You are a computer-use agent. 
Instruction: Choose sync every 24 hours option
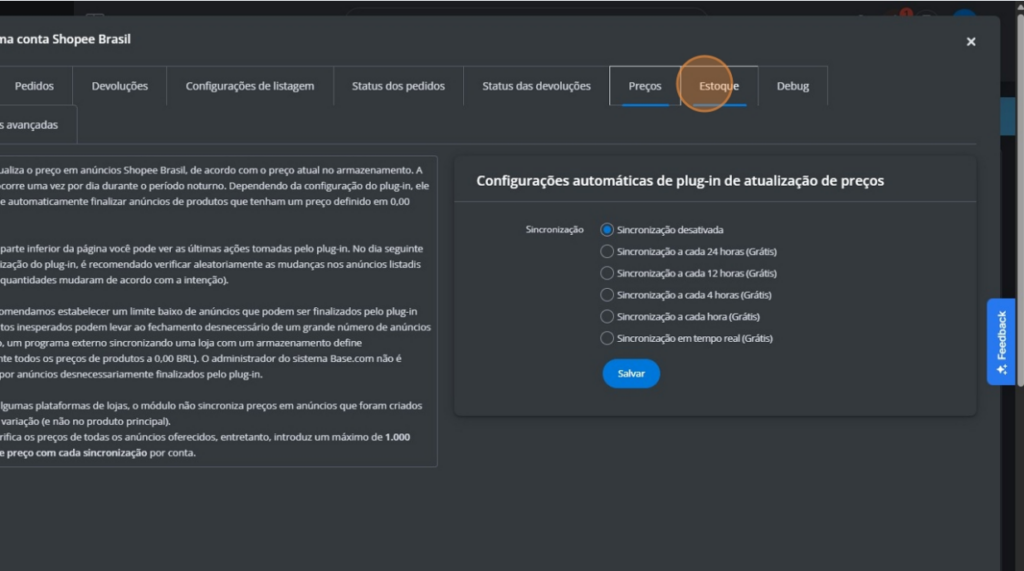[x=607, y=252]
